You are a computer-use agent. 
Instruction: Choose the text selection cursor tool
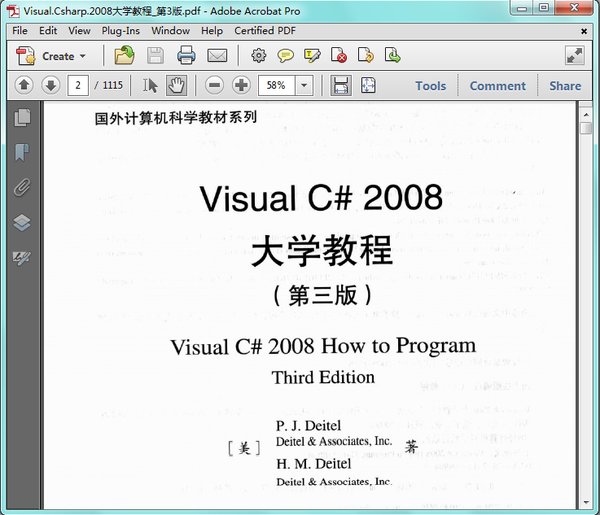(x=150, y=85)
